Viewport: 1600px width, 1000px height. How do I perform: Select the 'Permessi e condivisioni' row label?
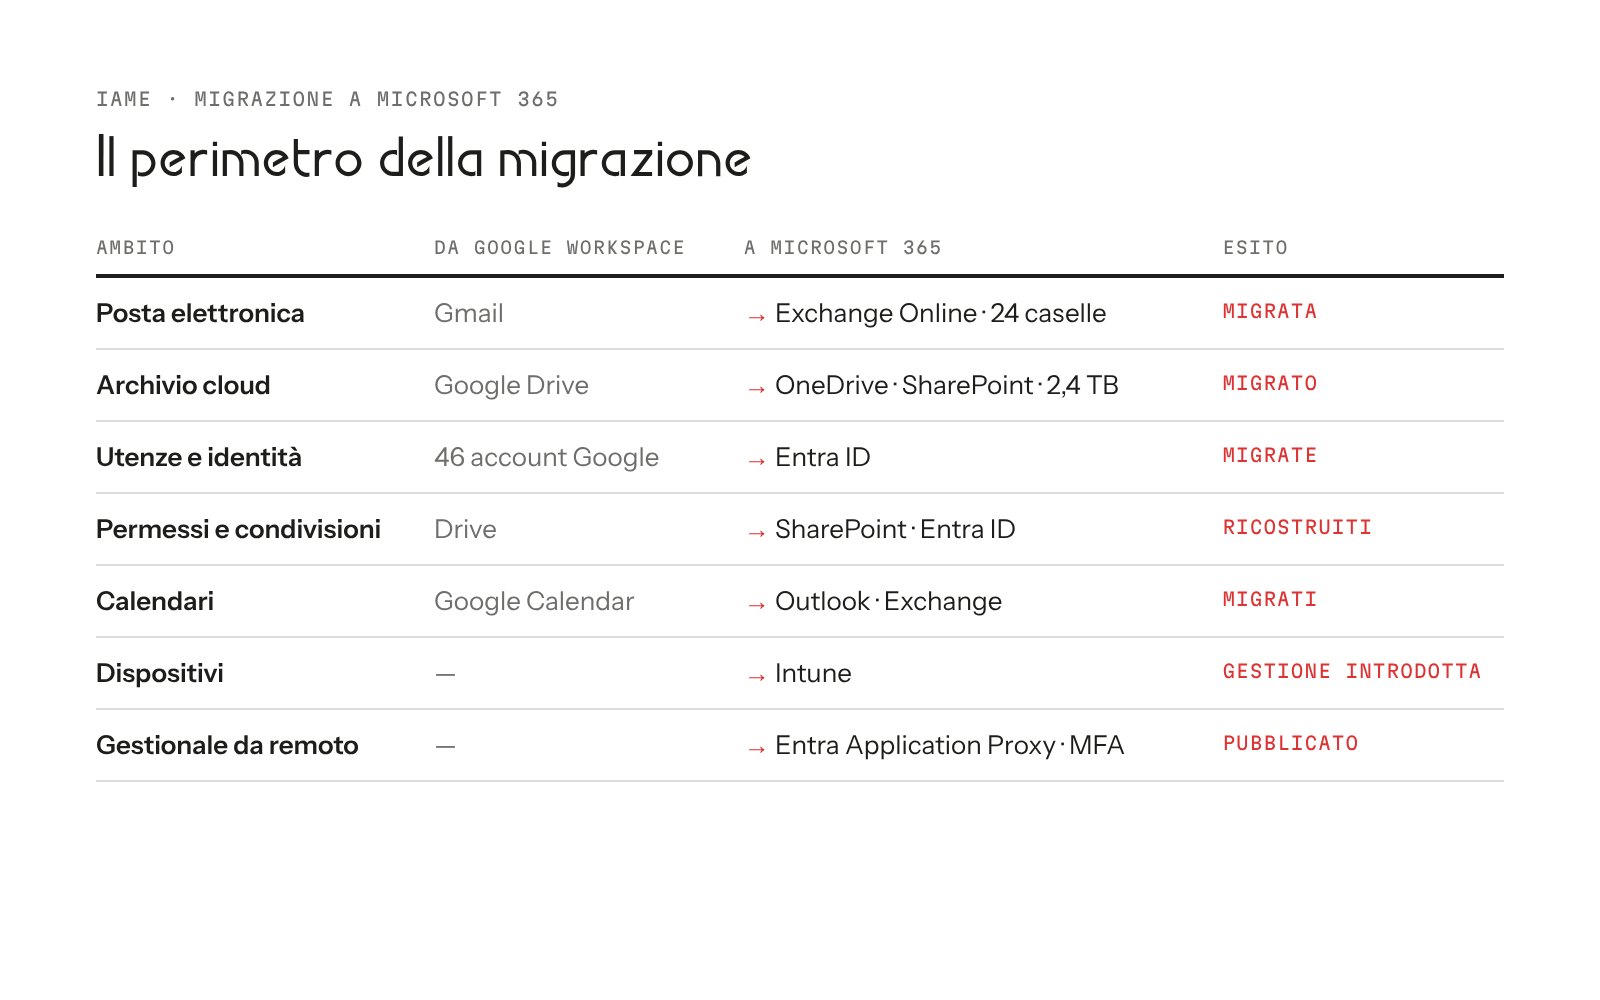(x=238, y=529)
